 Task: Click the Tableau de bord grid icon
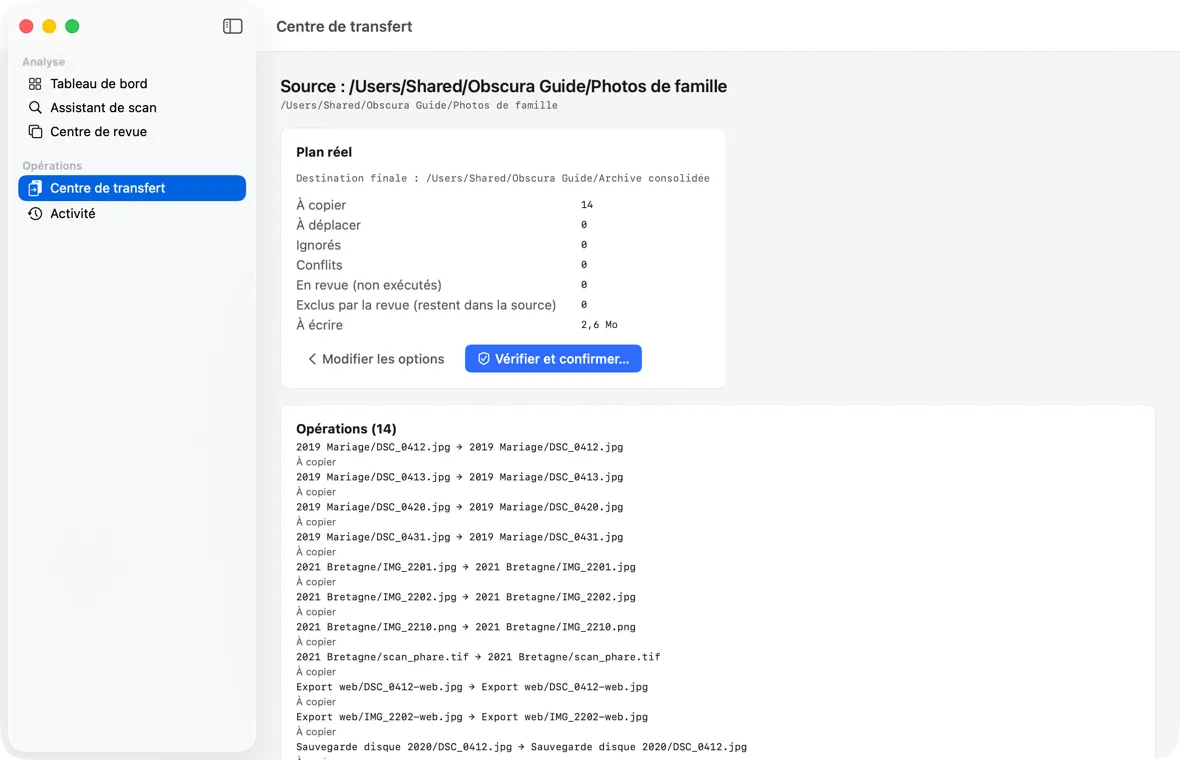[x=35, y=84]
